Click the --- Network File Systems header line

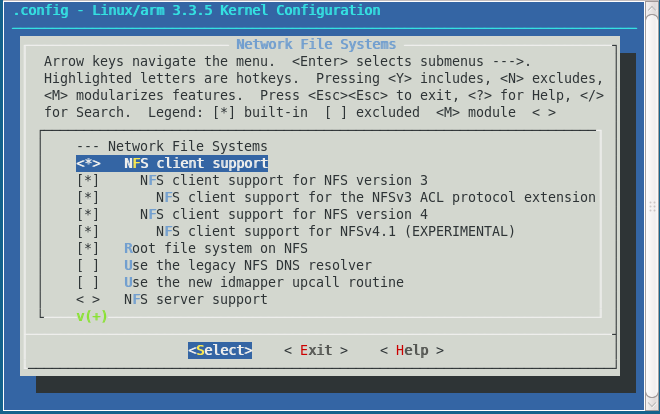[172, 146]
